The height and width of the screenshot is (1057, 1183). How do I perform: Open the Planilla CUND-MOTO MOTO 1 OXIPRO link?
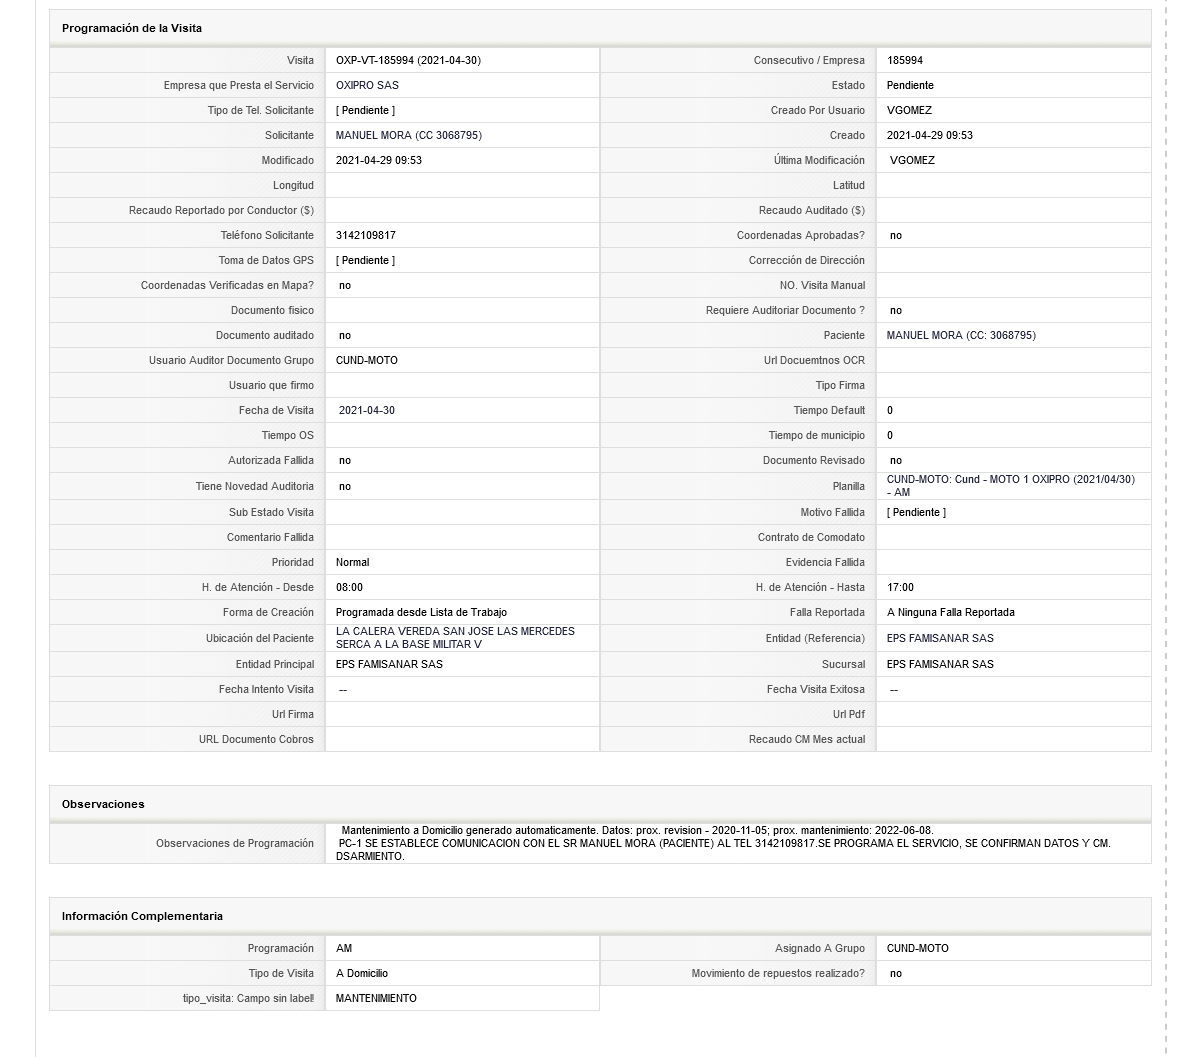[1010, 486]
